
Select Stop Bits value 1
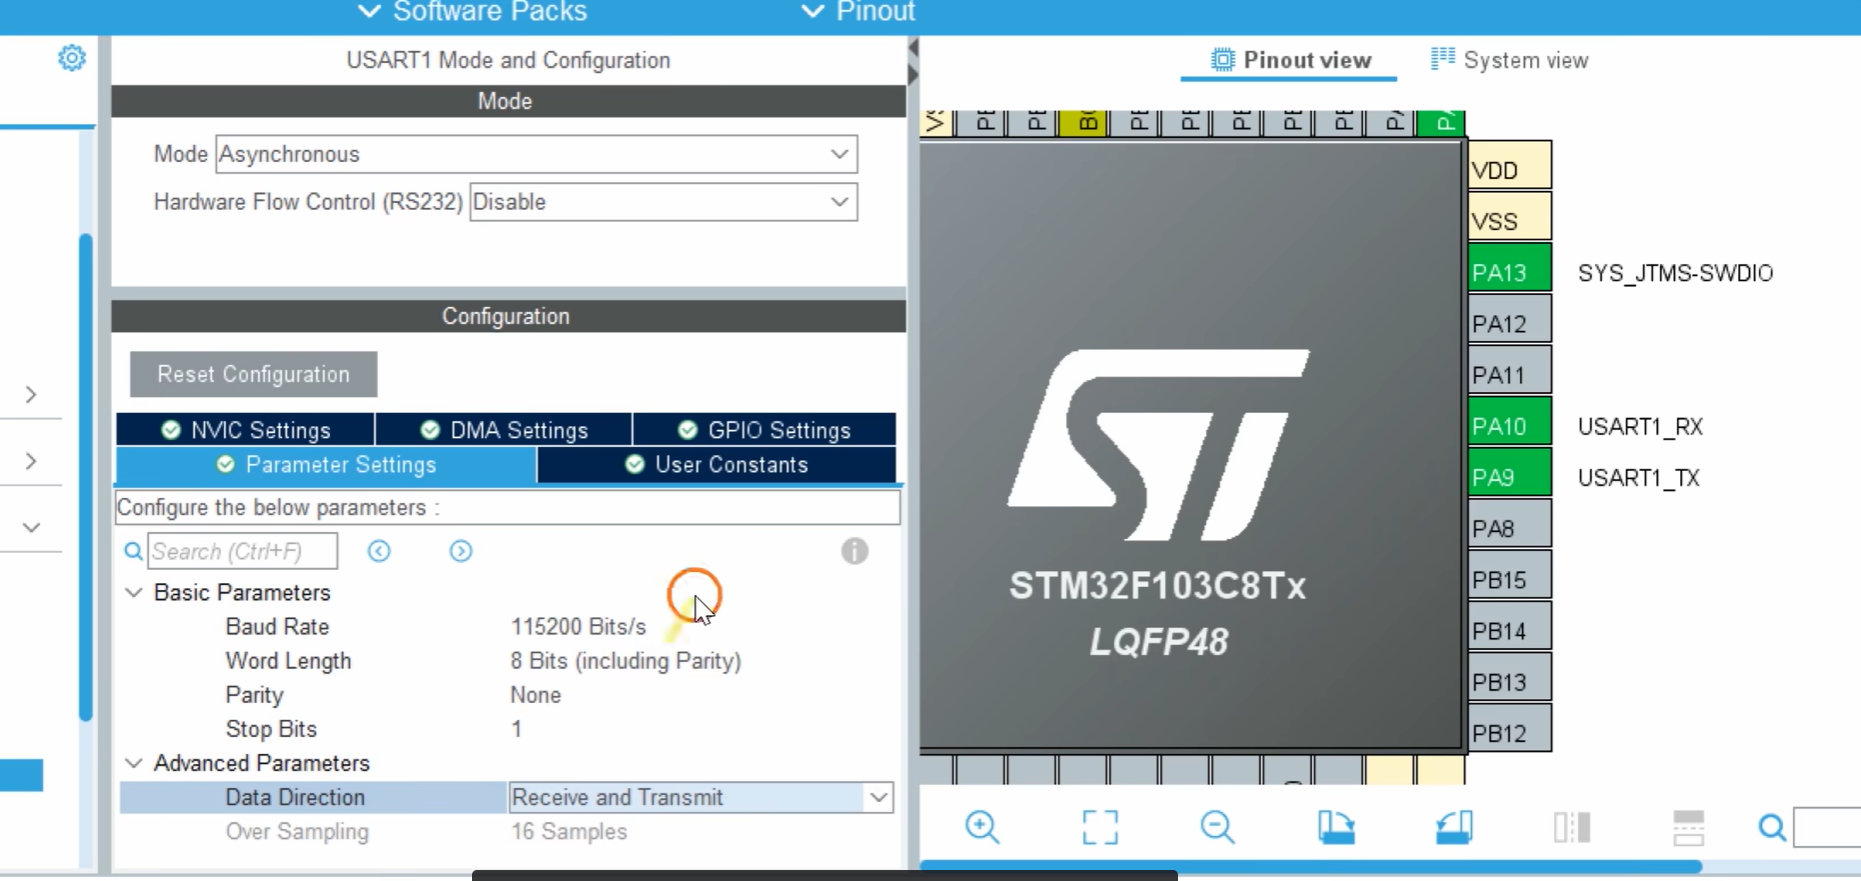pyautogui.click(x=516, y=729)
